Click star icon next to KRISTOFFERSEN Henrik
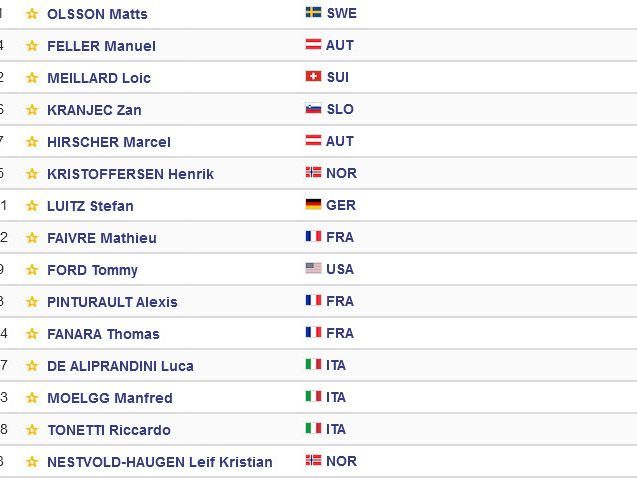The image size is (637, 478). click(32, 174)
